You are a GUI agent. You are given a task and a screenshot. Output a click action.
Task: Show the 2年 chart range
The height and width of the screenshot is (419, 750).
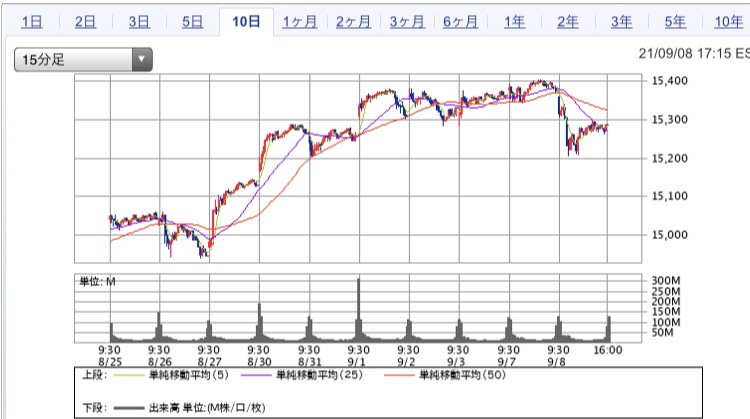point(568,22)
